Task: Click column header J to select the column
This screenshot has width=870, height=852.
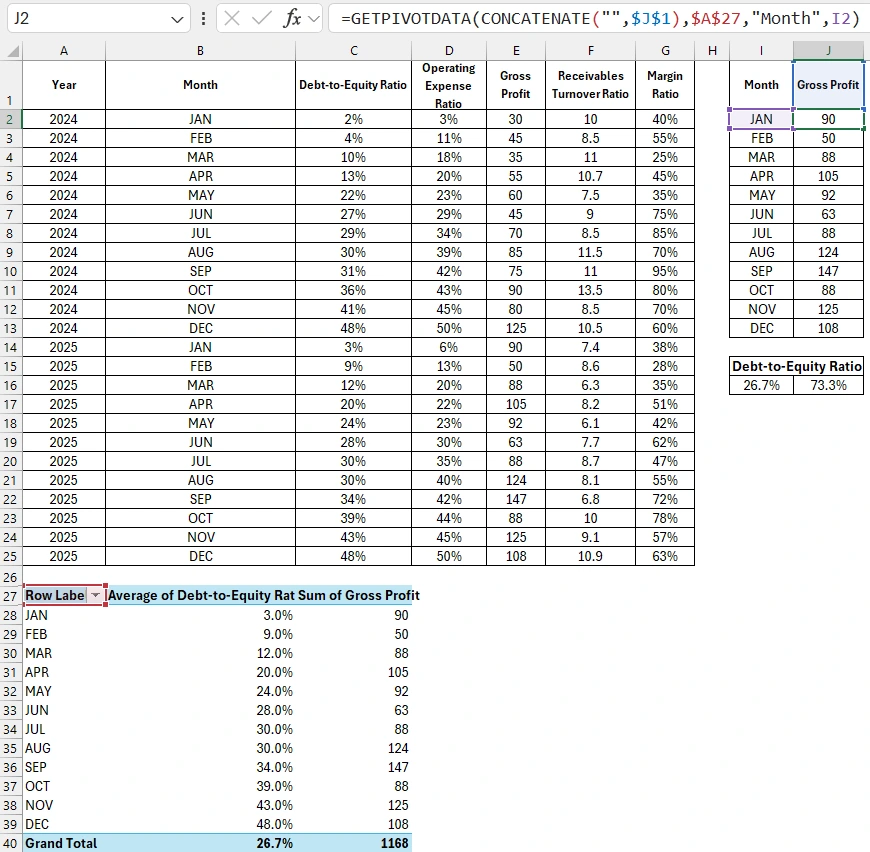Action: pos(828,50)
